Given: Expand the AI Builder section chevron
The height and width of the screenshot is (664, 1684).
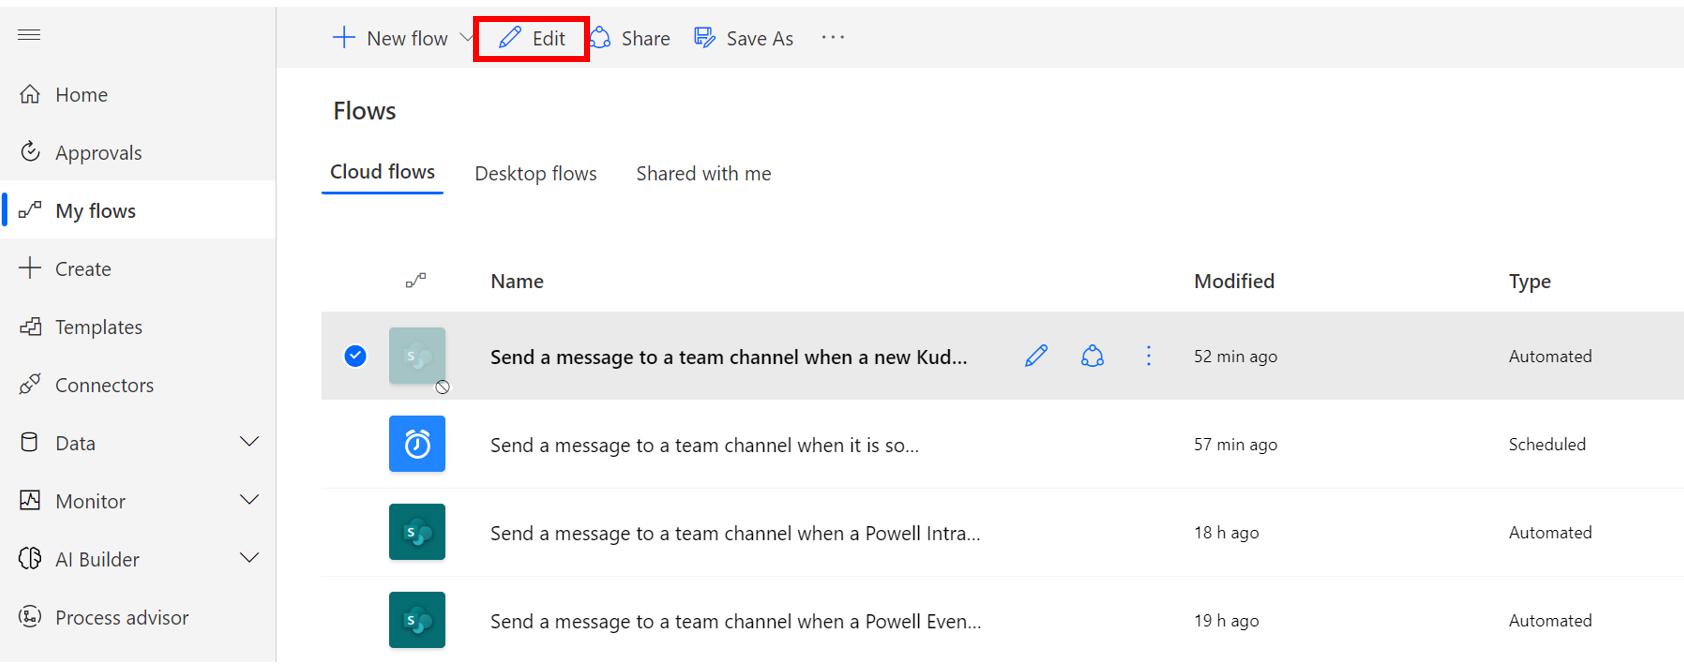Looking at the screenshot, I should [250, 558].
